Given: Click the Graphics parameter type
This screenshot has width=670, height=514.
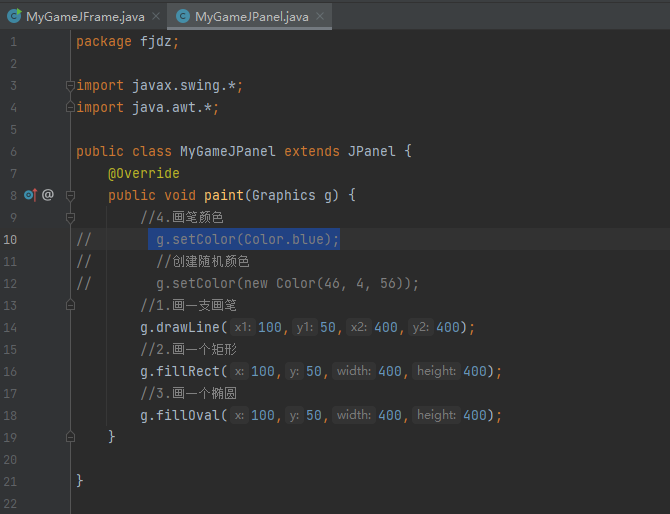Looking at the screenshot, I should click(283, 195).
